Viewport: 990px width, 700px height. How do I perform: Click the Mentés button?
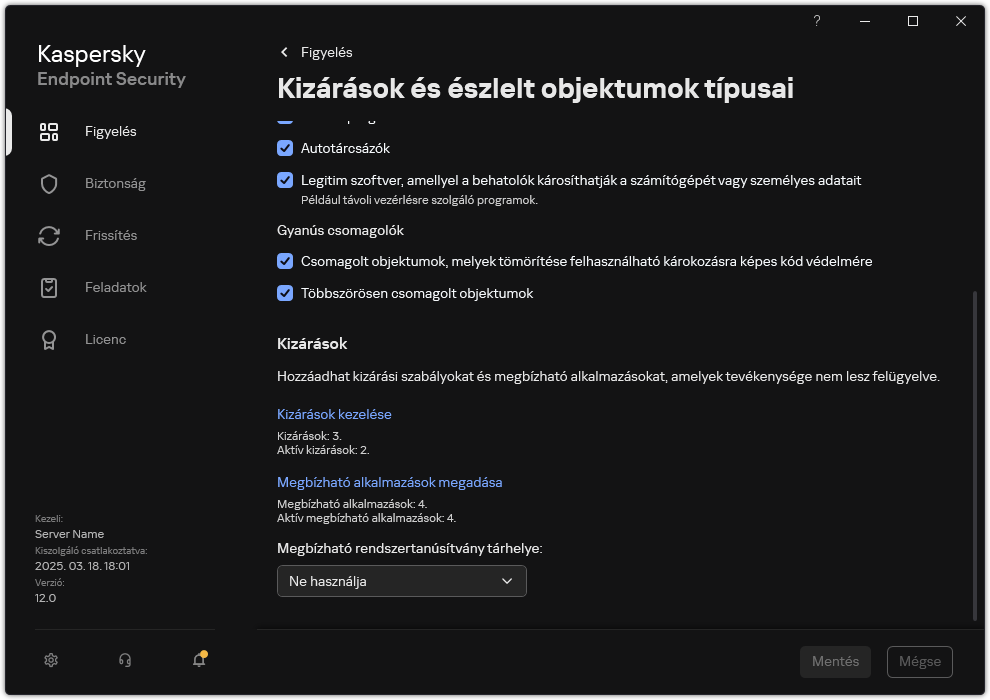pos(835,661)
